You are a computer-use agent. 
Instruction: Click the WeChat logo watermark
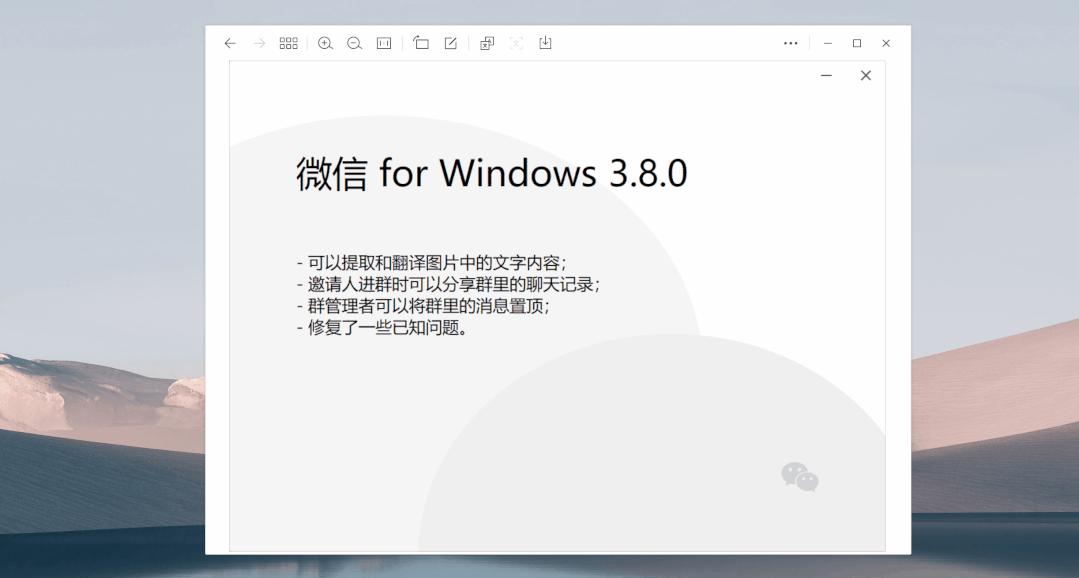[x=800, y=478]
